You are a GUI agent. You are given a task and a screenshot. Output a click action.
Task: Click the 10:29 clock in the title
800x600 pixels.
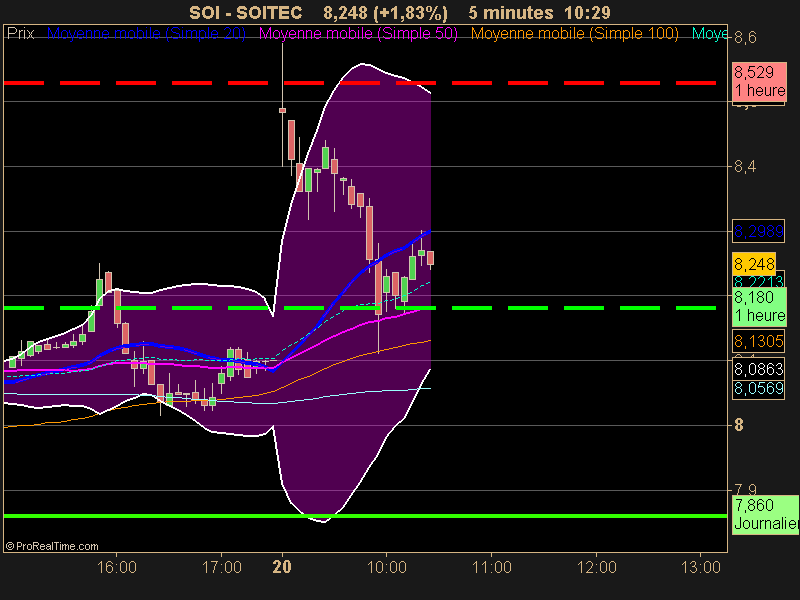587,12
